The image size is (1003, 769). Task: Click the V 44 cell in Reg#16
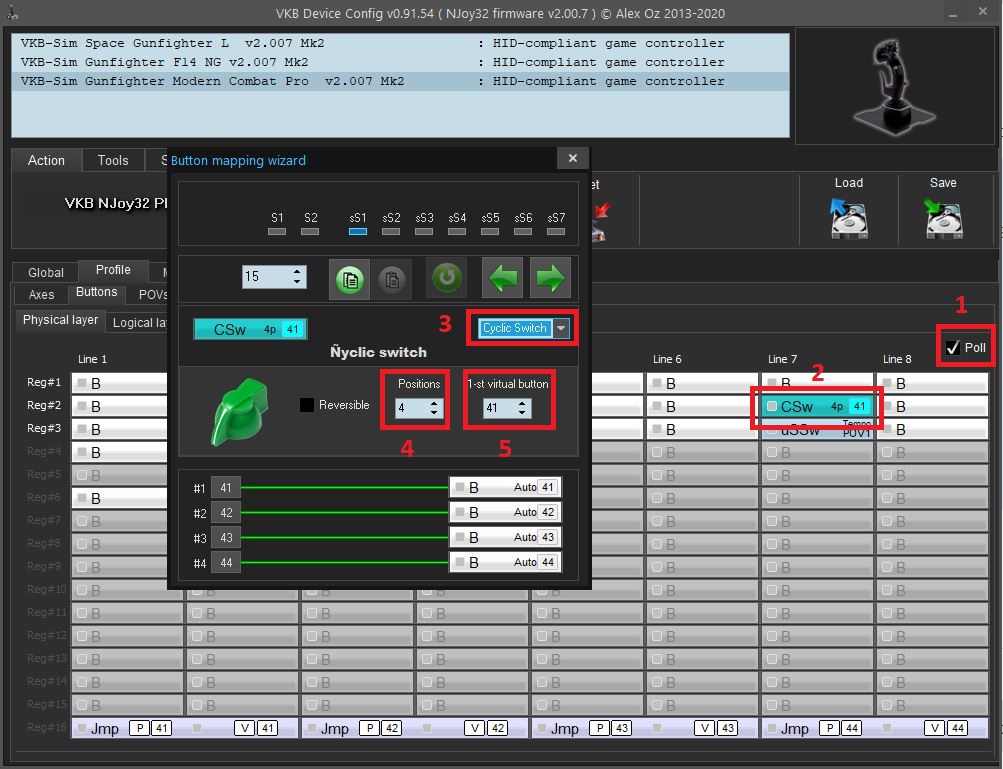coord(933,728)
